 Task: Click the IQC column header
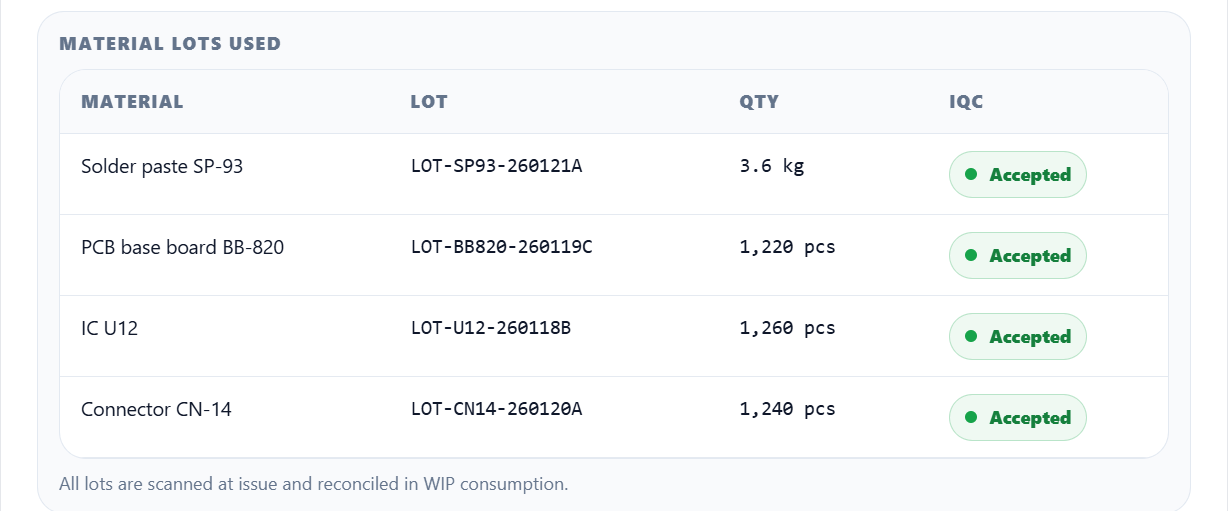(x=966, y=102)
